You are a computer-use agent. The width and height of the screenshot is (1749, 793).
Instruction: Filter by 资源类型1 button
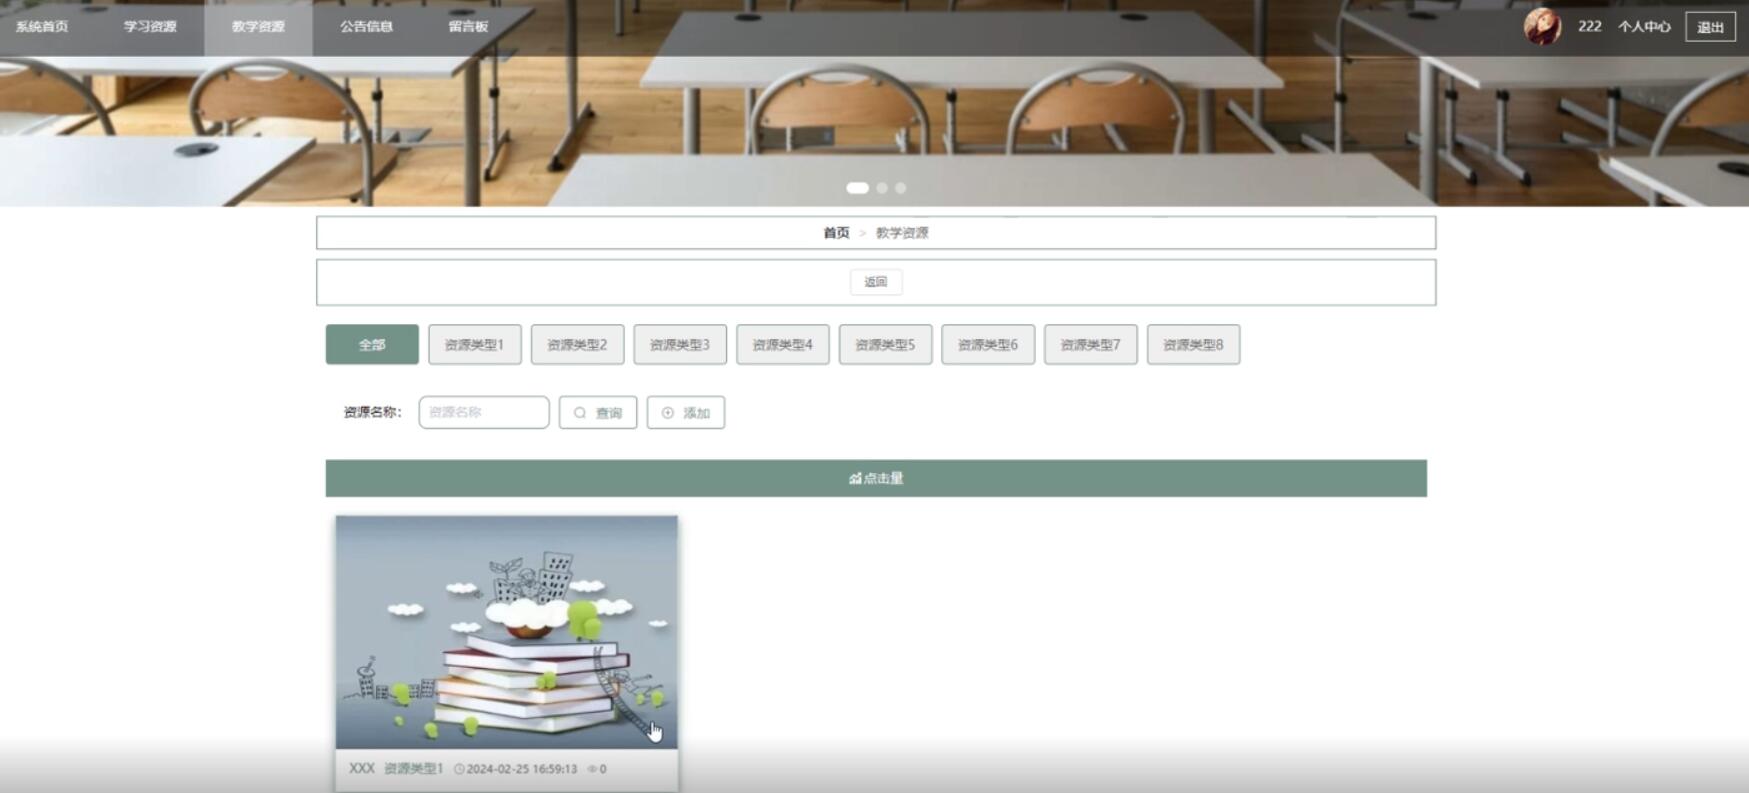point(475,345)
